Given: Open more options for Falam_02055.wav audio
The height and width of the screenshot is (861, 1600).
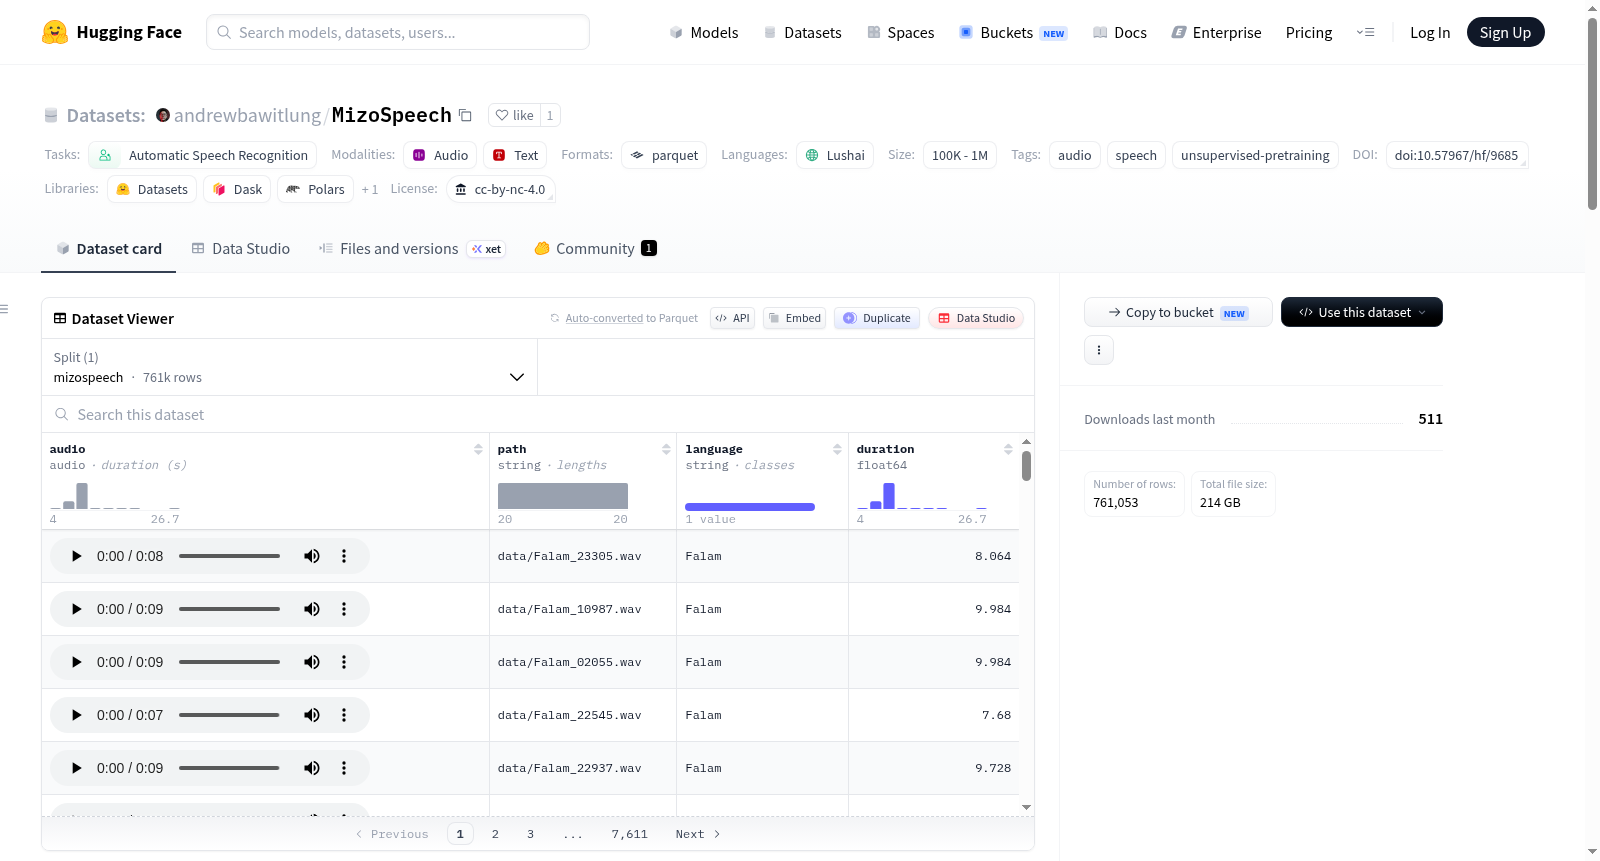Looking at the screenshot, I should point(344,662).
